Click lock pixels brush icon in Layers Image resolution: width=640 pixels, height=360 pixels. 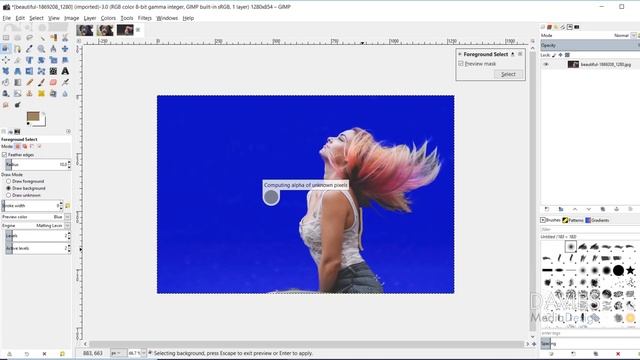pos(554,55)
